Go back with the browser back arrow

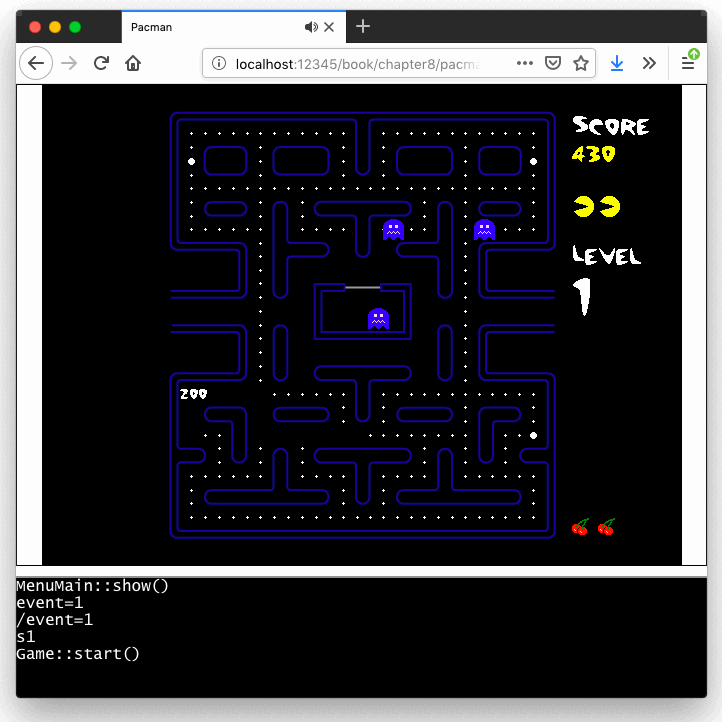tap(36, 63)
